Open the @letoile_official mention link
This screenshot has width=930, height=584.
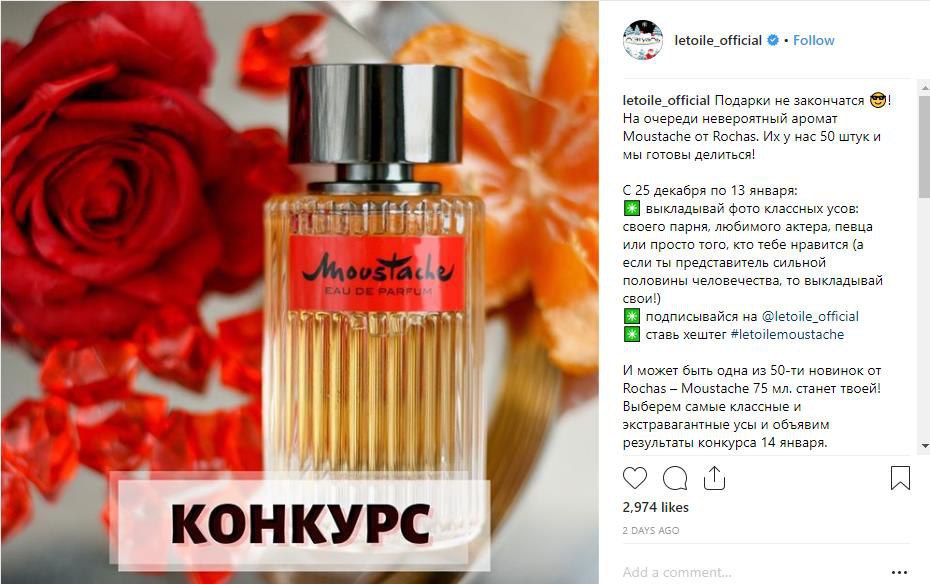pos(810,316)
